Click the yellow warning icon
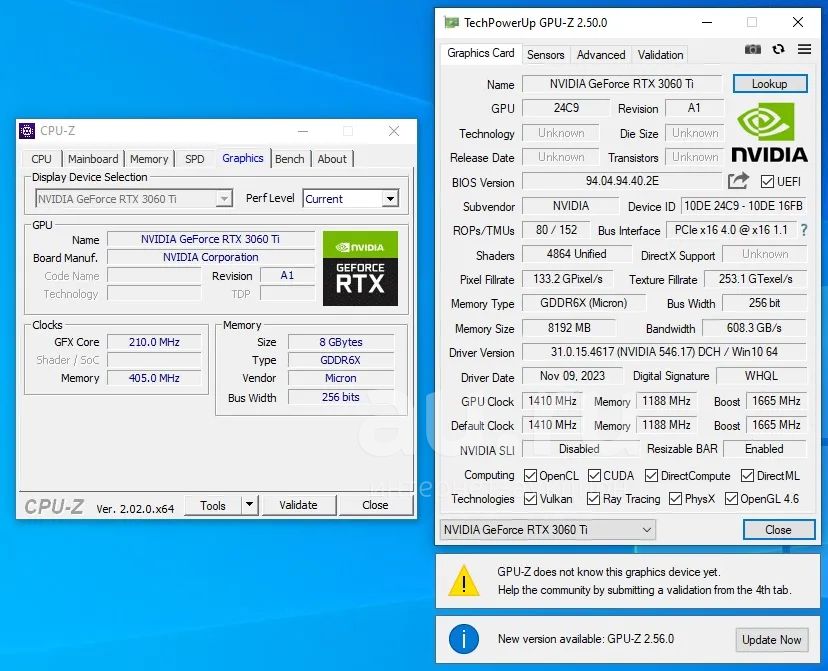This screenshot has width=828, height=671. (x=464, y=580)
